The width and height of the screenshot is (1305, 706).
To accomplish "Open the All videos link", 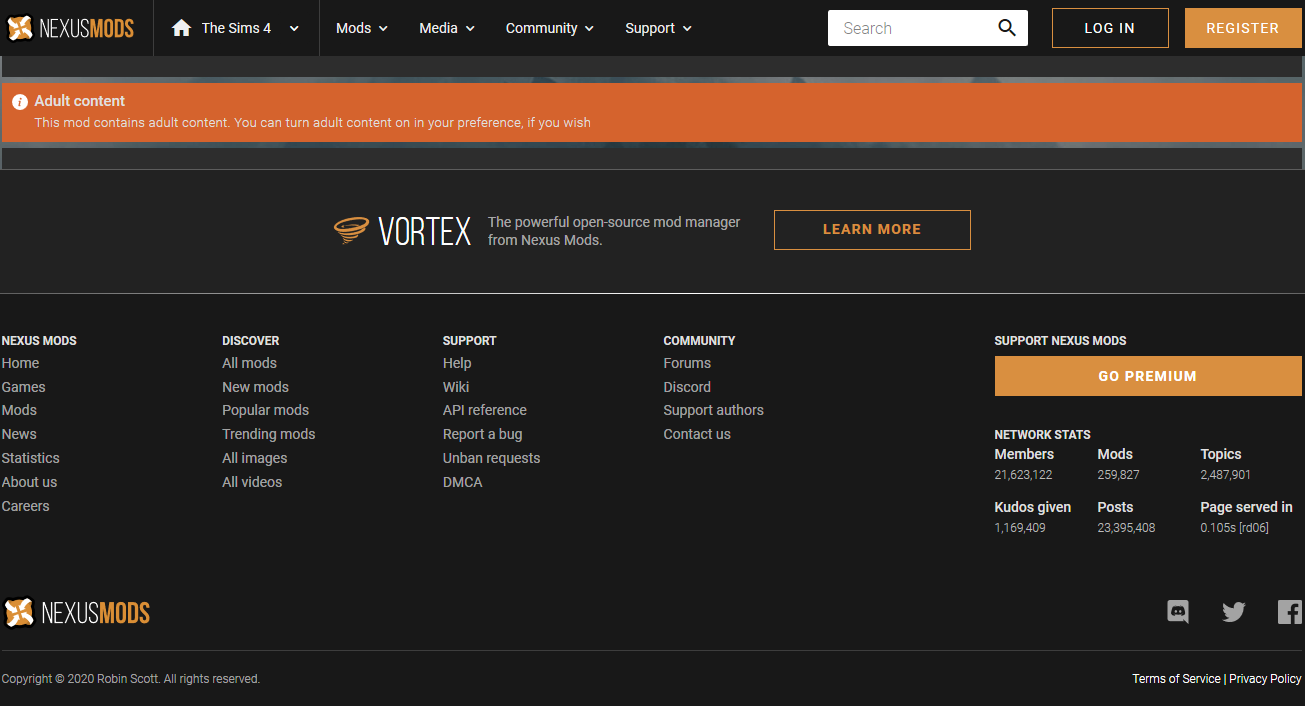I will 252,482.
